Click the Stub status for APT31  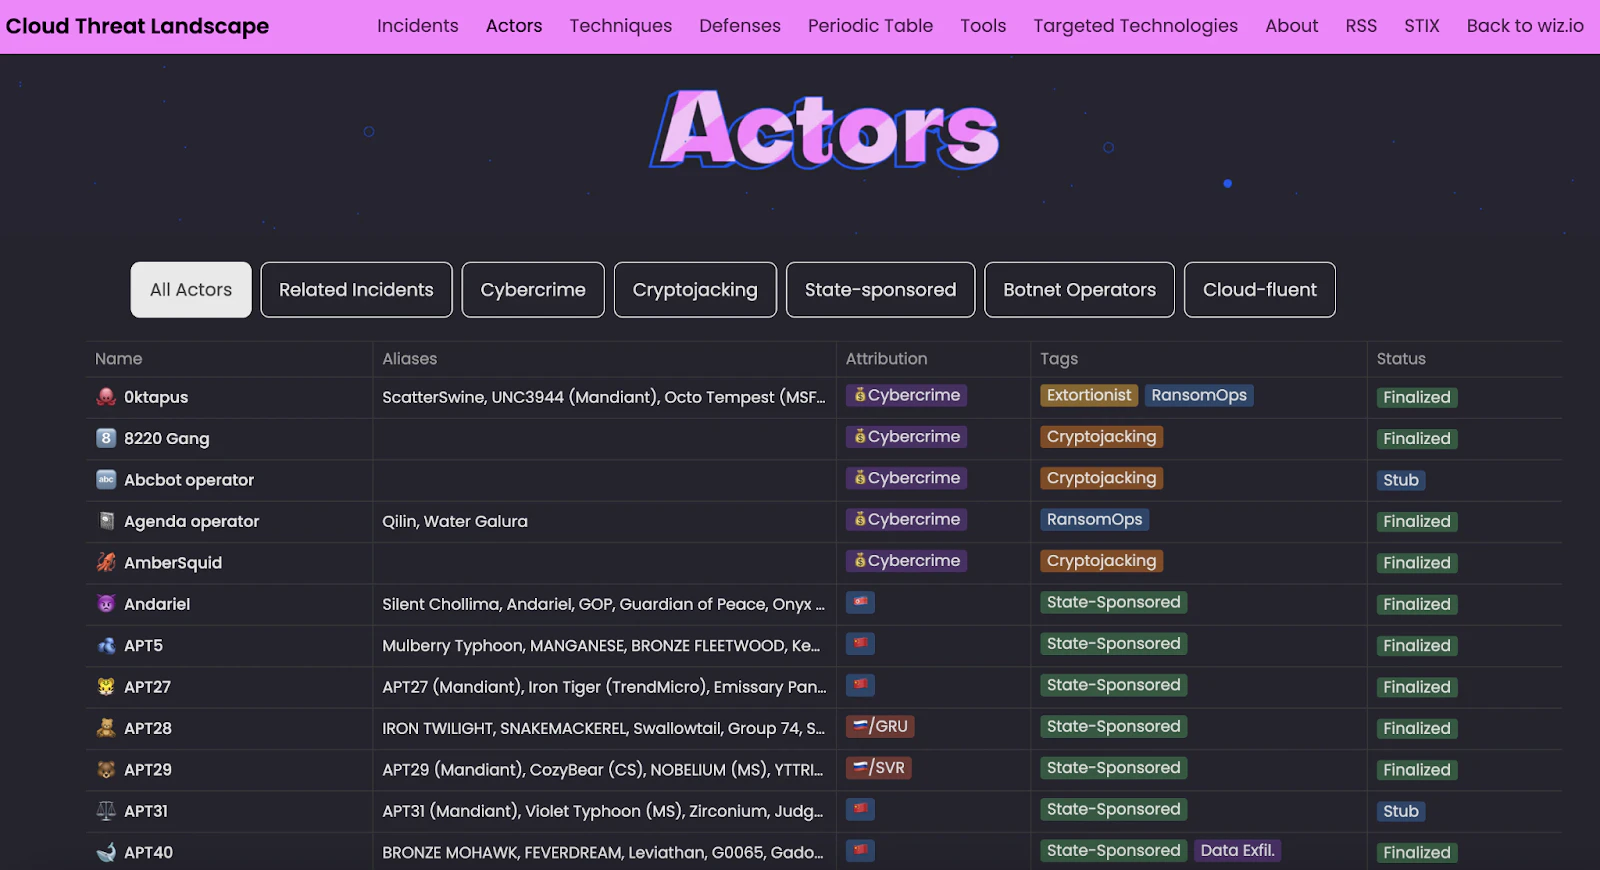[x=1401, y=811]
